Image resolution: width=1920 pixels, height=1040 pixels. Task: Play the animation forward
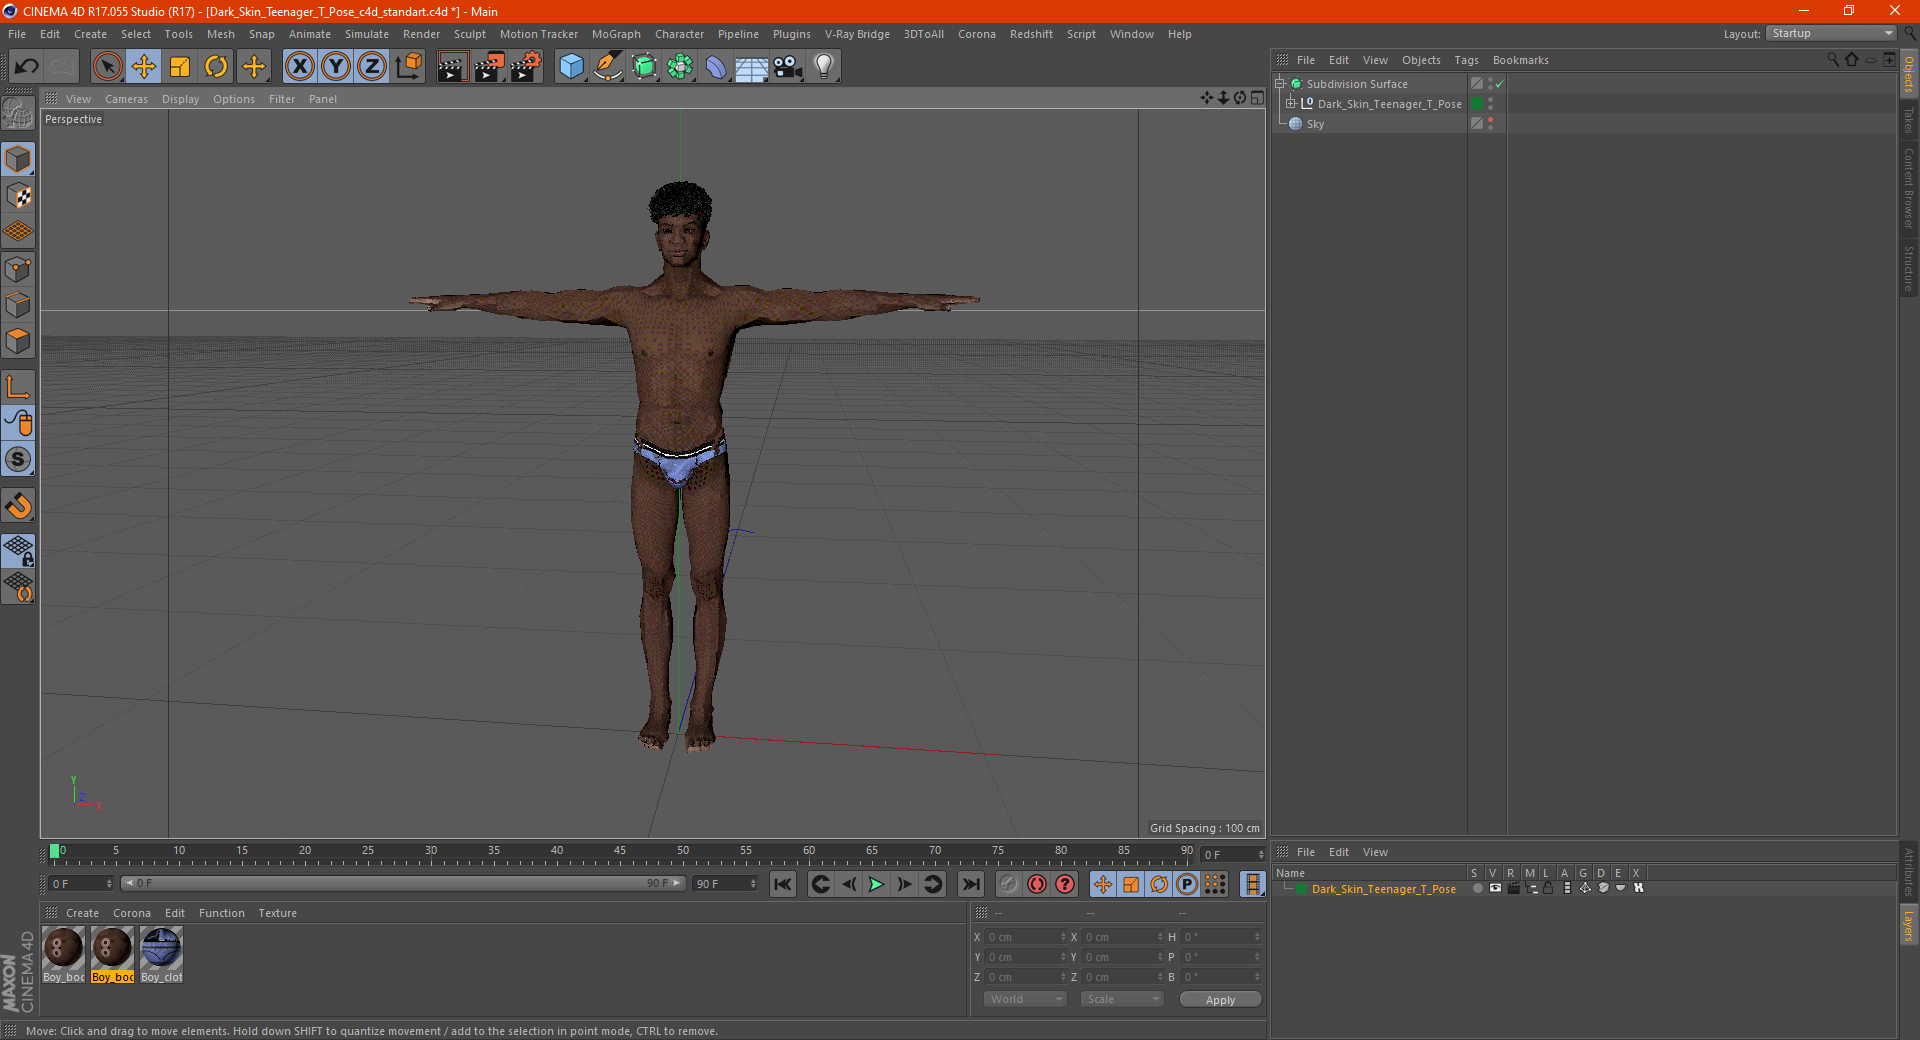876,884
